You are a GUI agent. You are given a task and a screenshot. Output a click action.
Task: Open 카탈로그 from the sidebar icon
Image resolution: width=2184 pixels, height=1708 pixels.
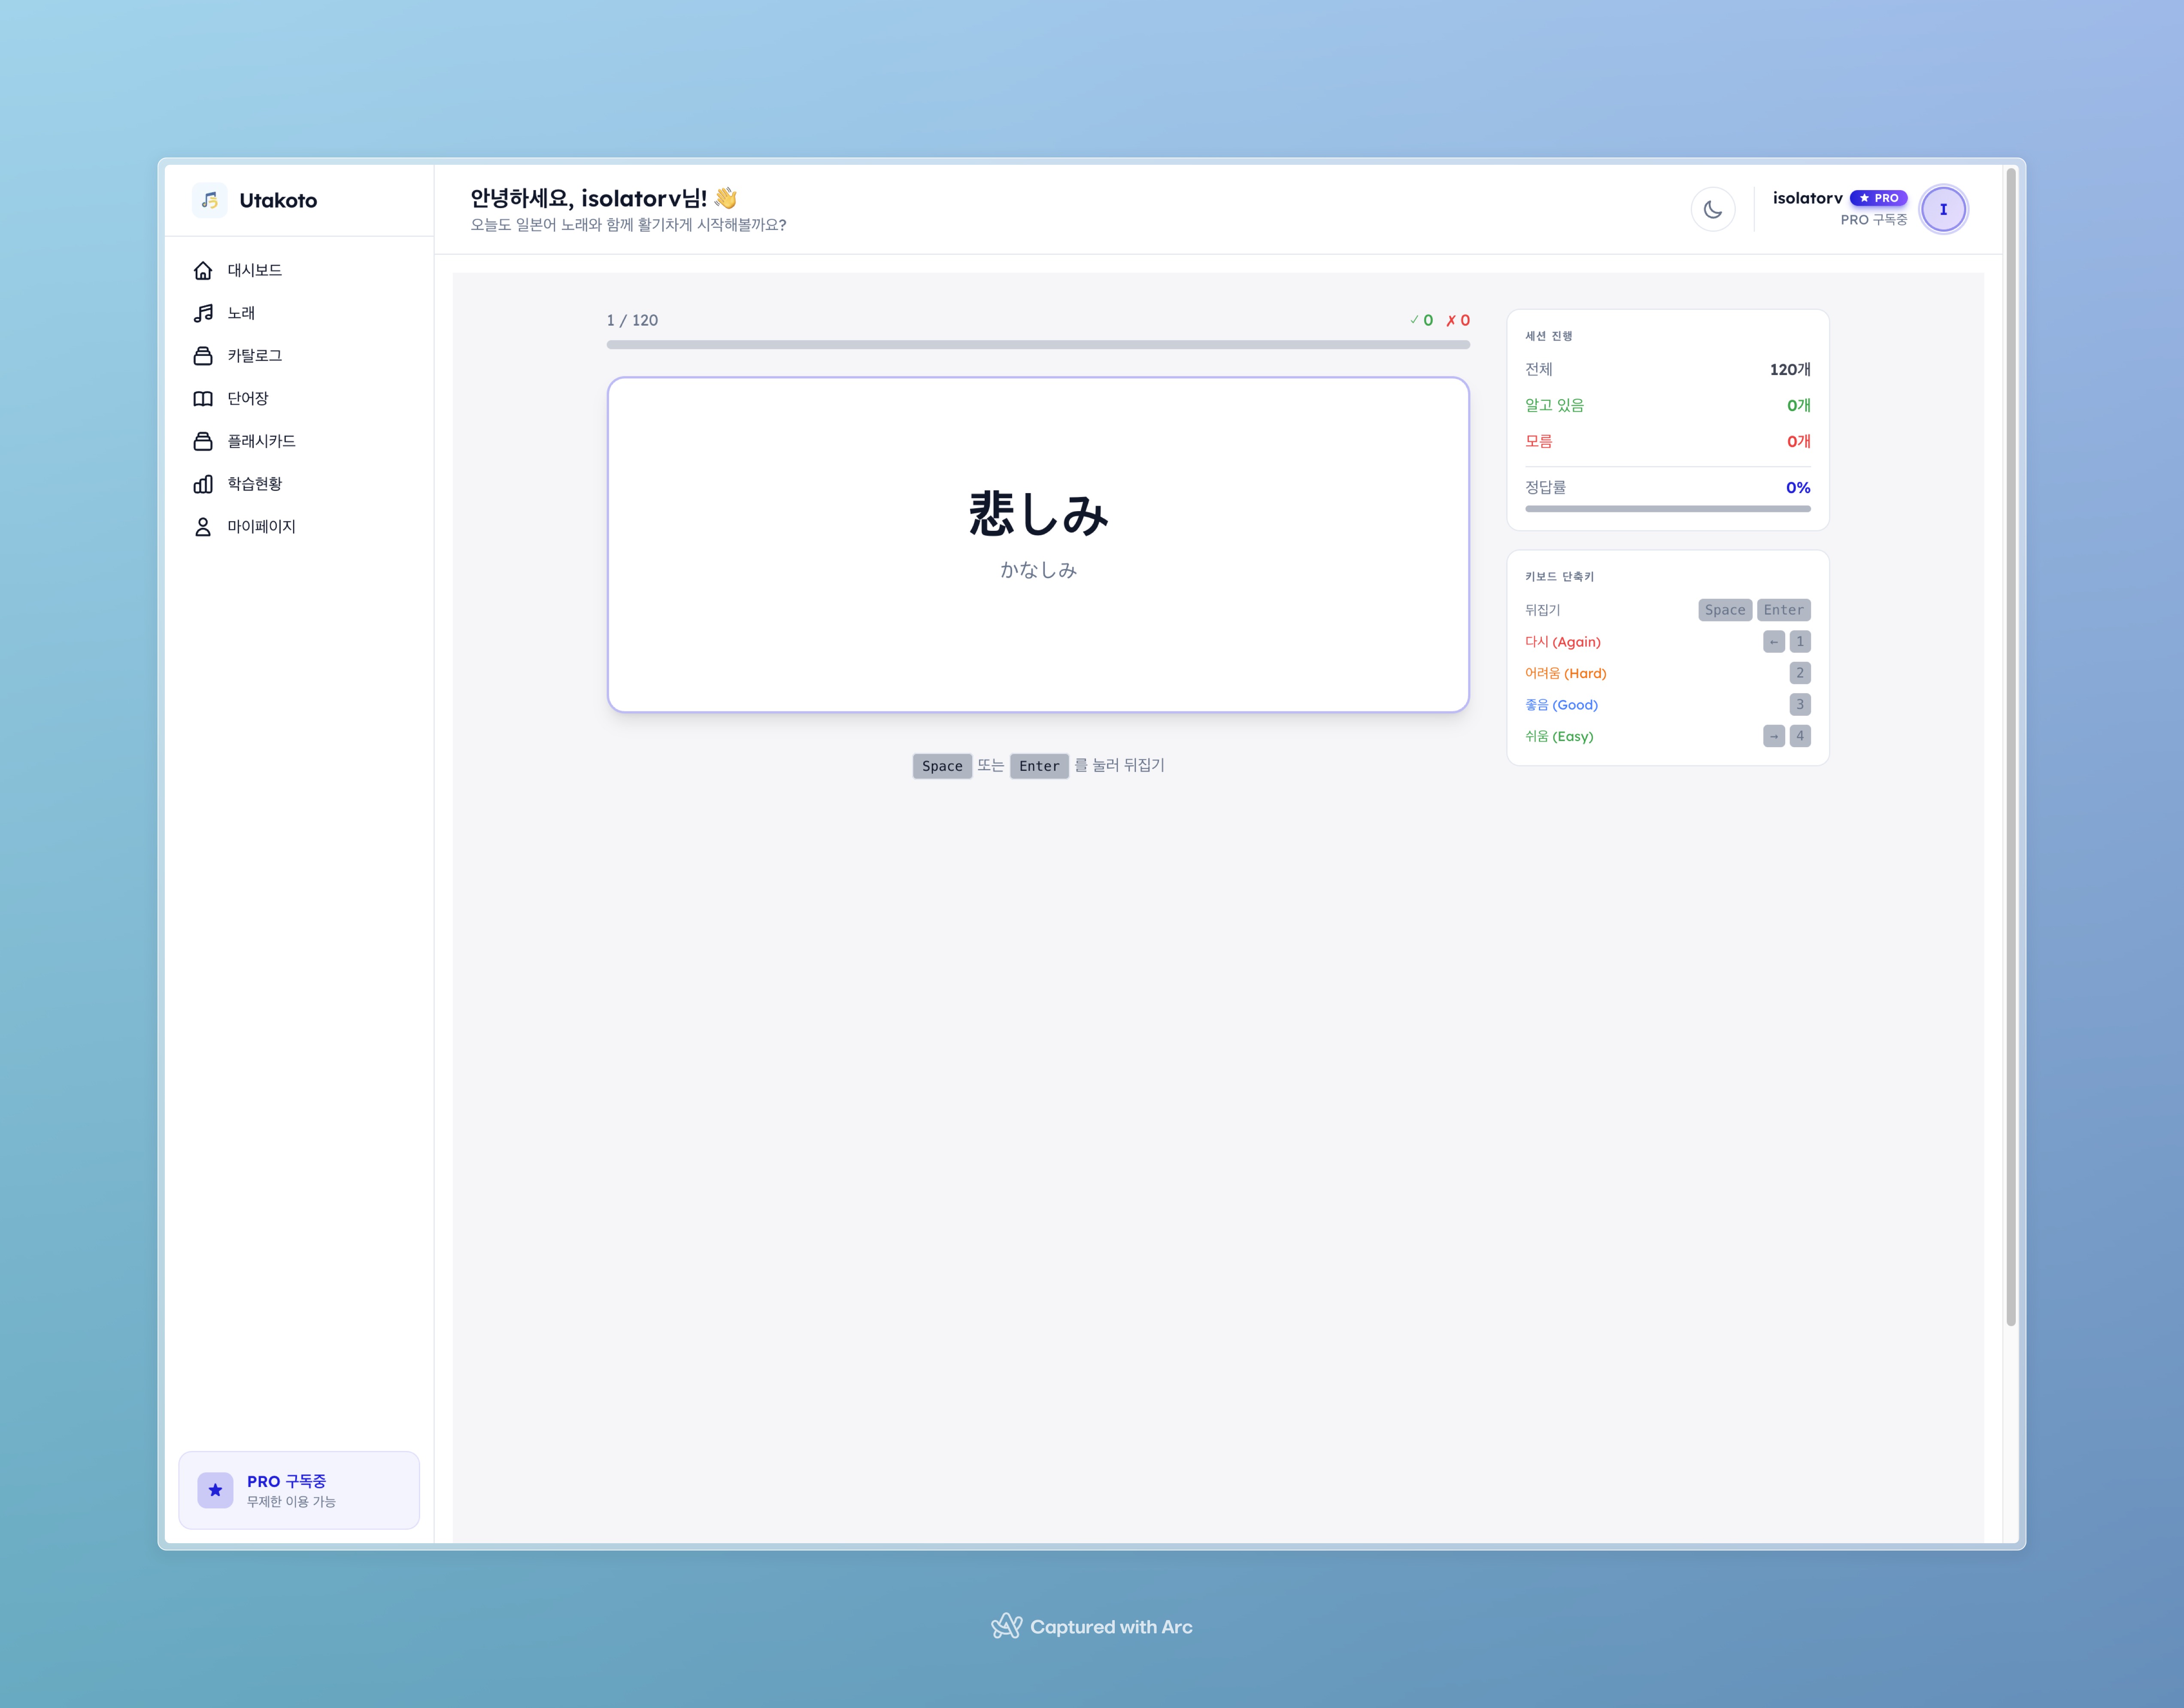point(203,356)
